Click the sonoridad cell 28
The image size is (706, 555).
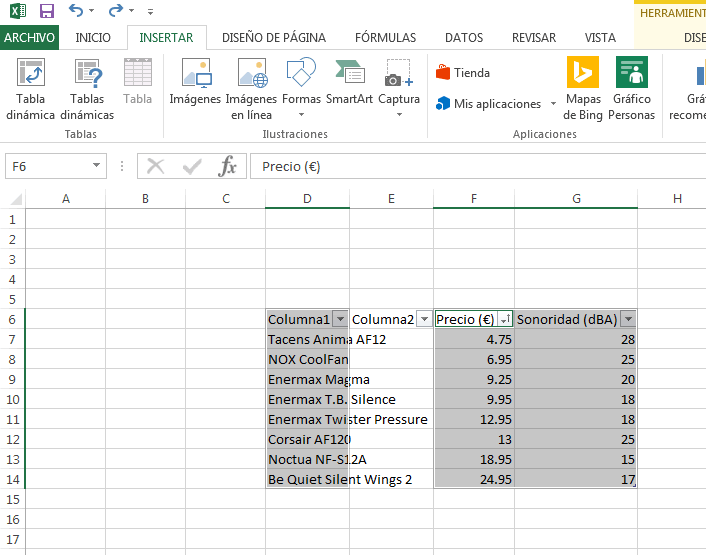(576, 339)
